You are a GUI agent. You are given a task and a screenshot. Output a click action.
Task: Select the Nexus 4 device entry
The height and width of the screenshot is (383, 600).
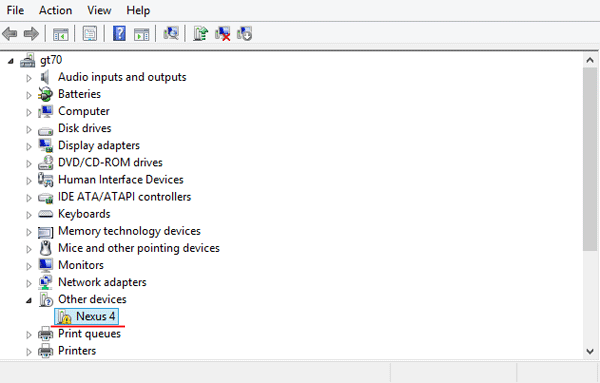[x=86, y=317]
